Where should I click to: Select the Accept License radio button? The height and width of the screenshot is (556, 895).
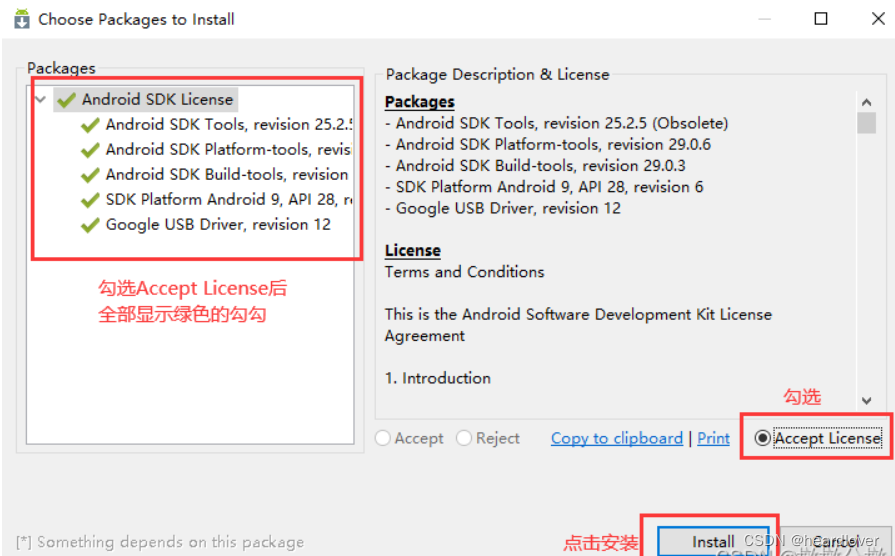(762, 438)
